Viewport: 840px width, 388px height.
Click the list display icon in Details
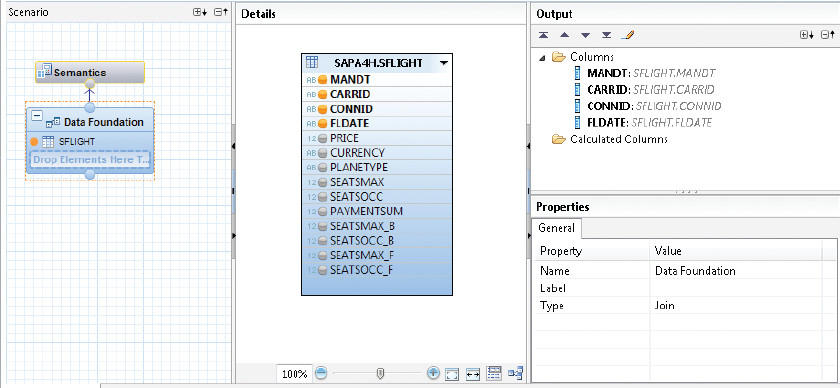point(494,373)
